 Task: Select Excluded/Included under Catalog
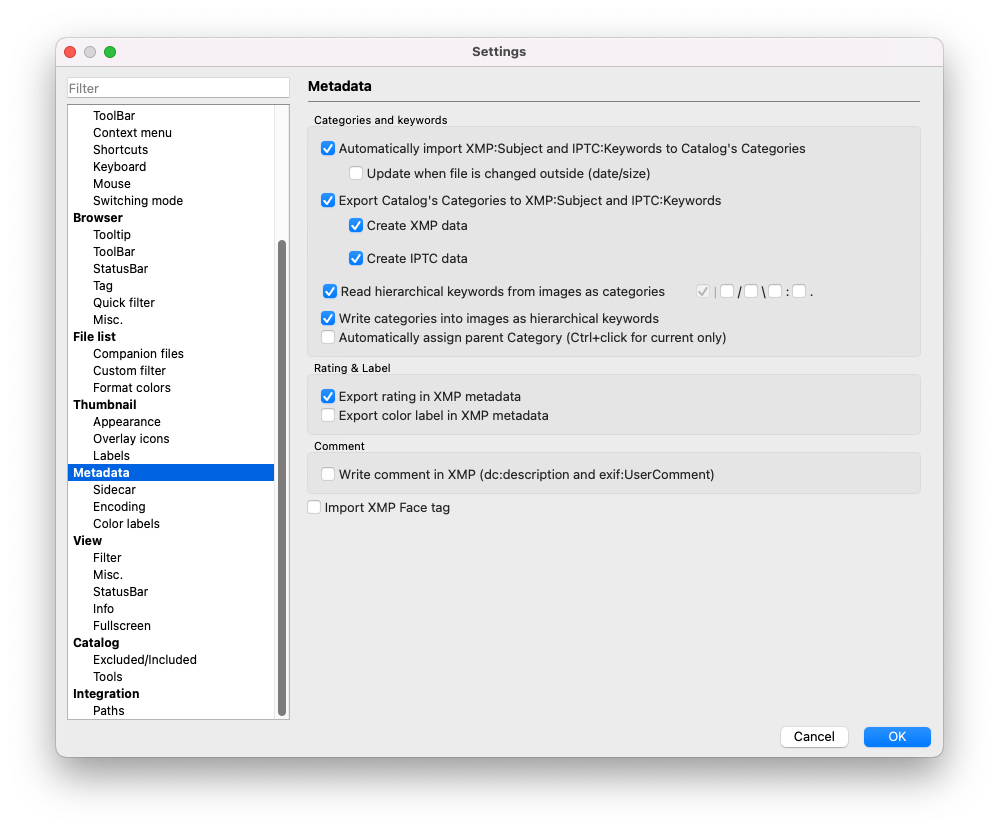click(x=144, y=660)
